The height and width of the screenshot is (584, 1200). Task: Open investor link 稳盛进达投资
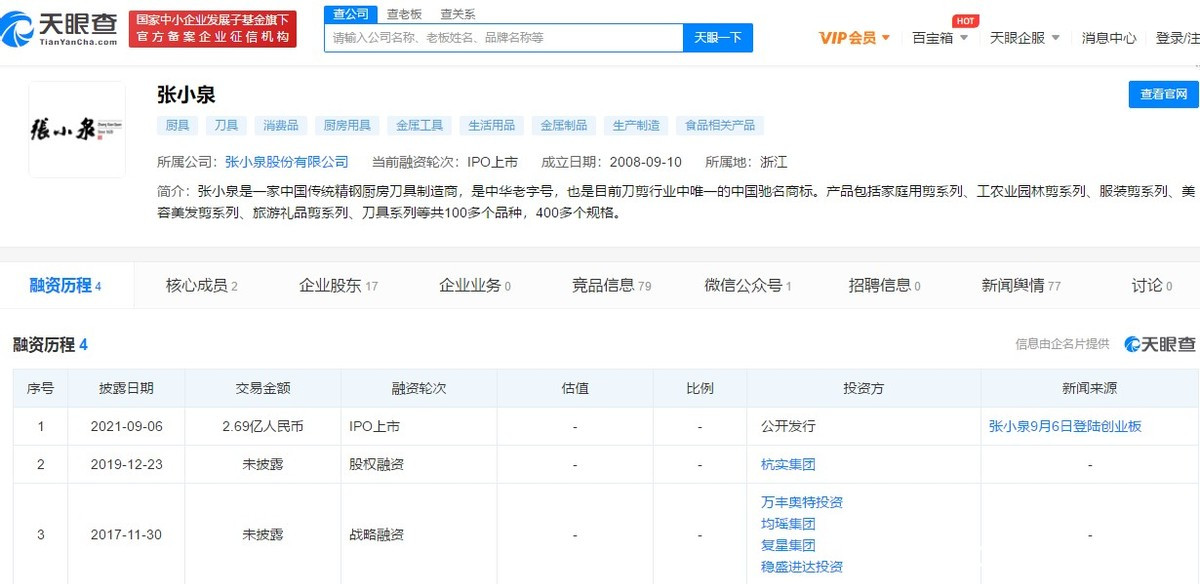pos(802,567)
